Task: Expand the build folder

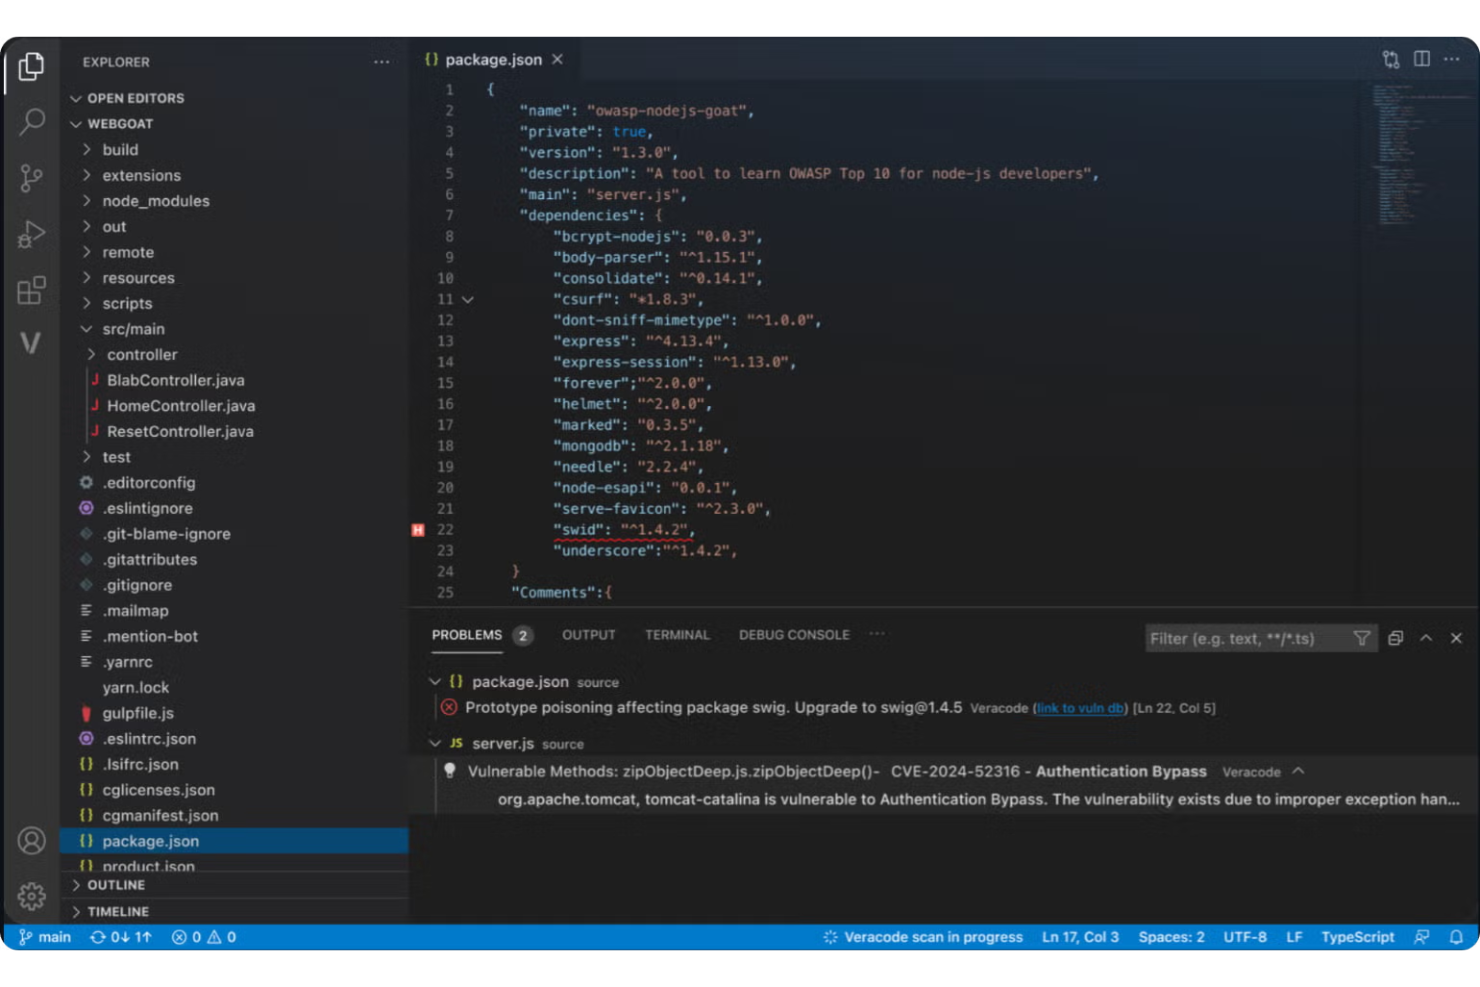Action: click(x=87, y=150)
